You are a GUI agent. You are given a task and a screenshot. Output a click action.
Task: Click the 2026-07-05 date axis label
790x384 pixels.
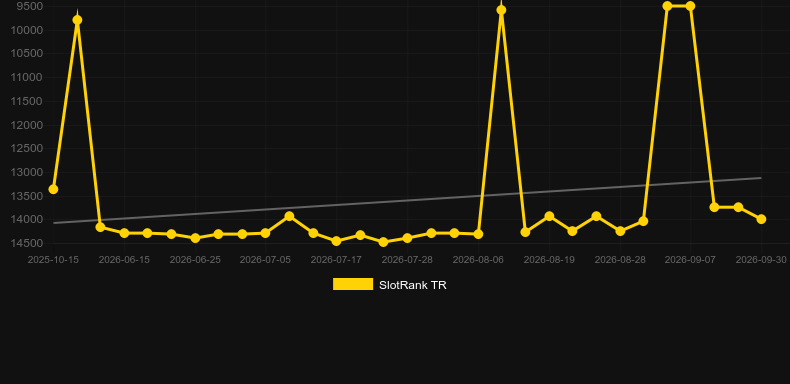tap(265, 260)
